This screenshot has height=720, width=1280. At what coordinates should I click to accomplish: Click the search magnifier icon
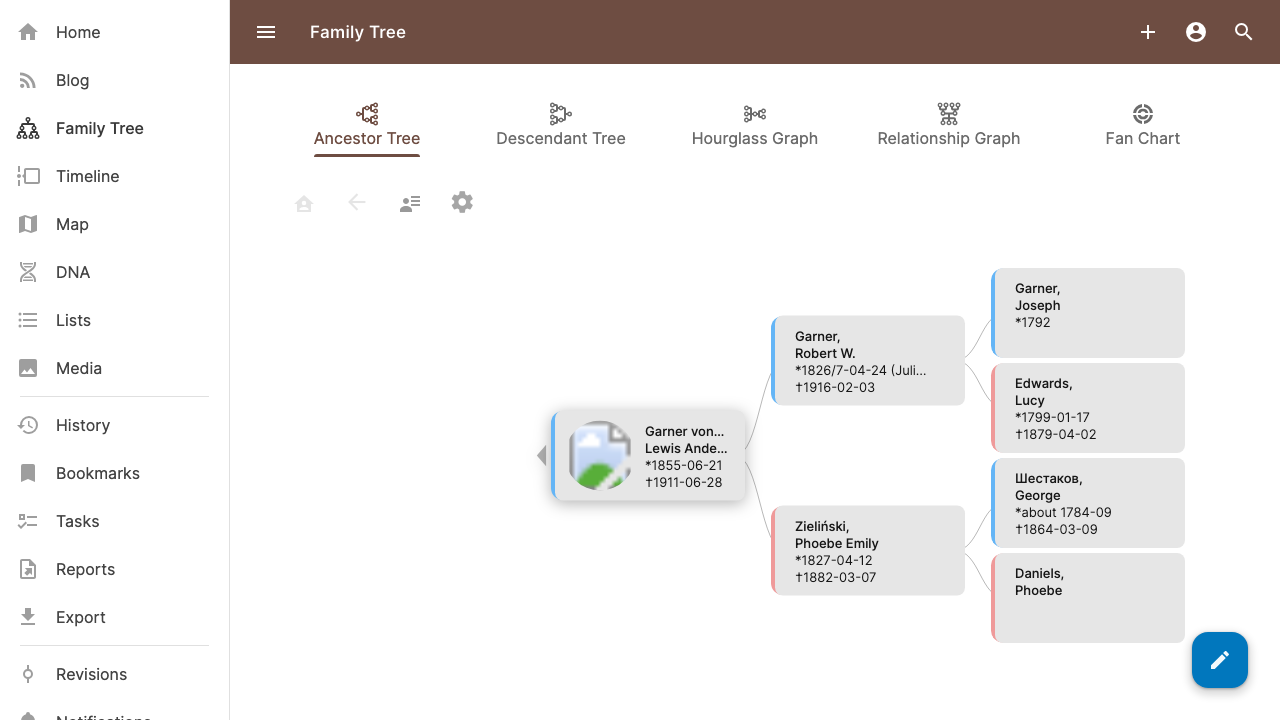1244,32
